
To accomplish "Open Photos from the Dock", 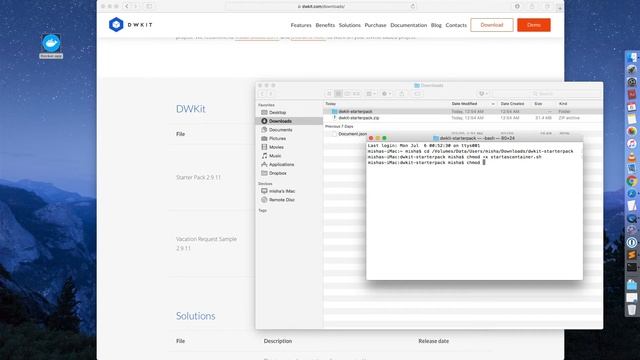I will [632, 131].
